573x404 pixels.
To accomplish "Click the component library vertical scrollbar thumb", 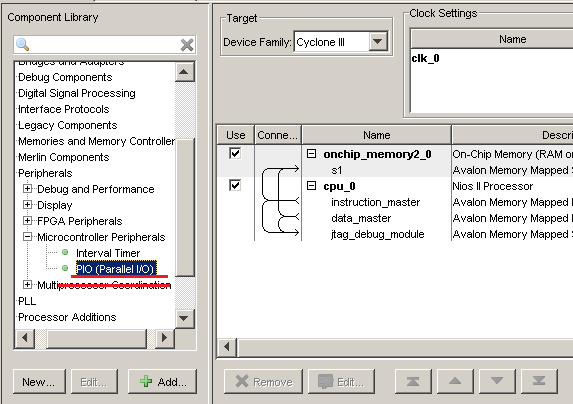I will coord(185,207).
